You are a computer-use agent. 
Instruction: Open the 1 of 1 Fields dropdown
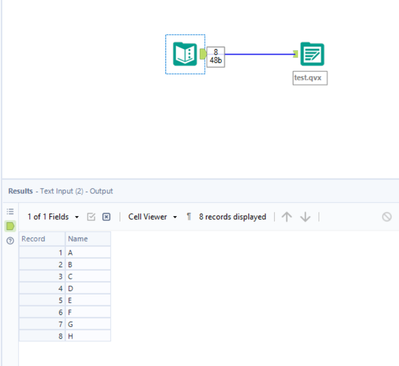[53, 217]
